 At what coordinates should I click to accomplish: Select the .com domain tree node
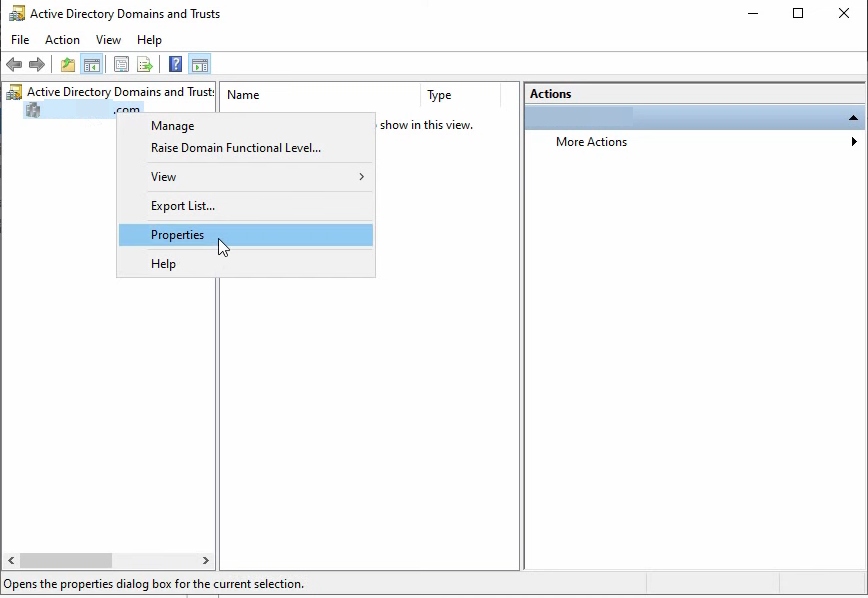[84, 110]
